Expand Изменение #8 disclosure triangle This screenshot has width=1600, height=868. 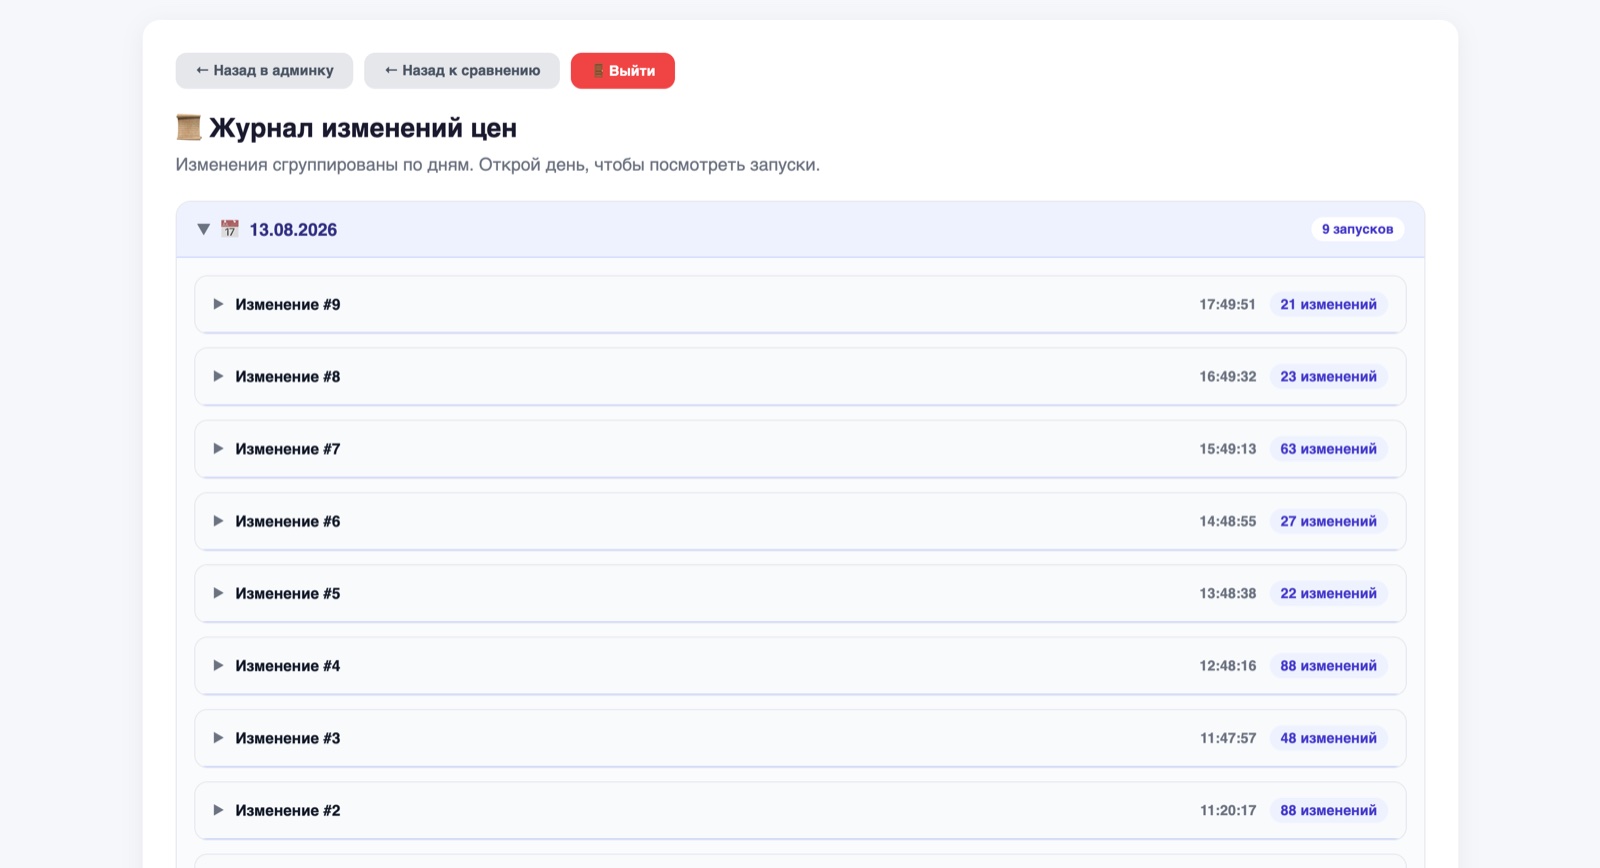[218, 376]
